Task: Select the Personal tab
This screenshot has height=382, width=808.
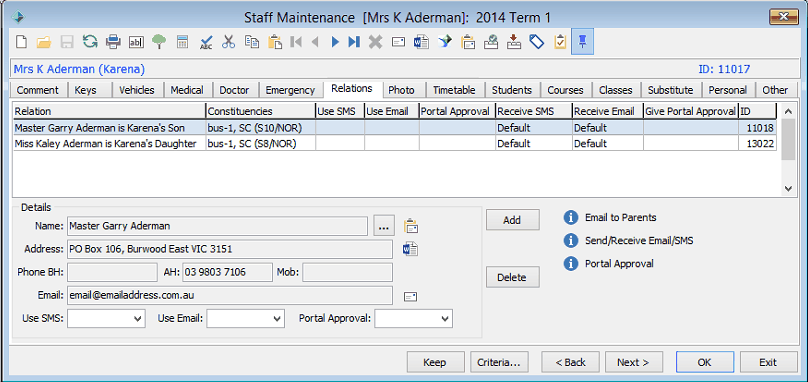Action: pos(728,90)
